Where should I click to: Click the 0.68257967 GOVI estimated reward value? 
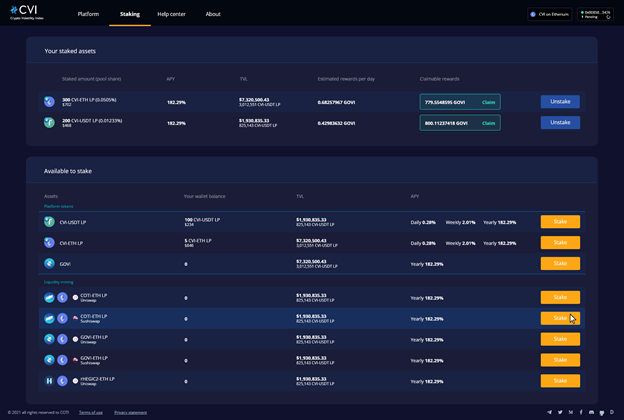336,102
